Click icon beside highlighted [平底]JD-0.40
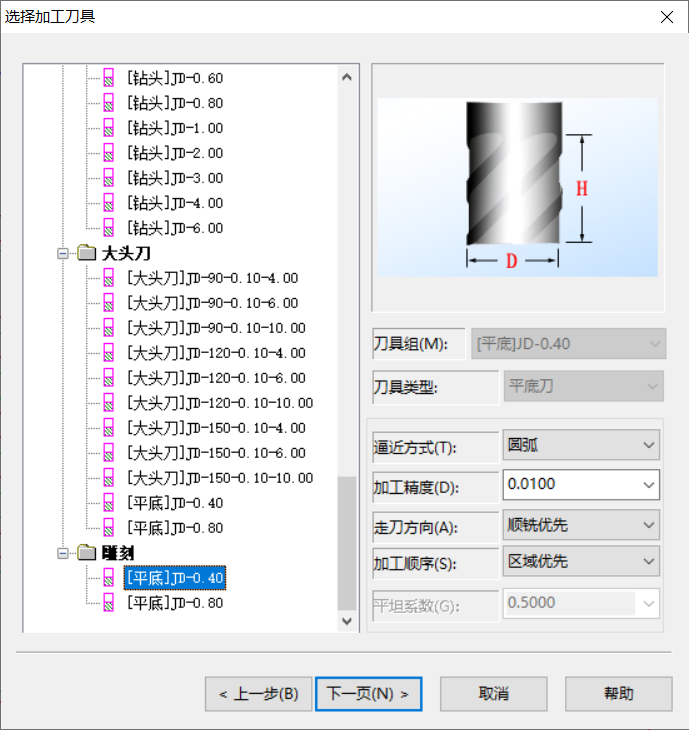Screen dimensions: 689x730 (108, 578)
